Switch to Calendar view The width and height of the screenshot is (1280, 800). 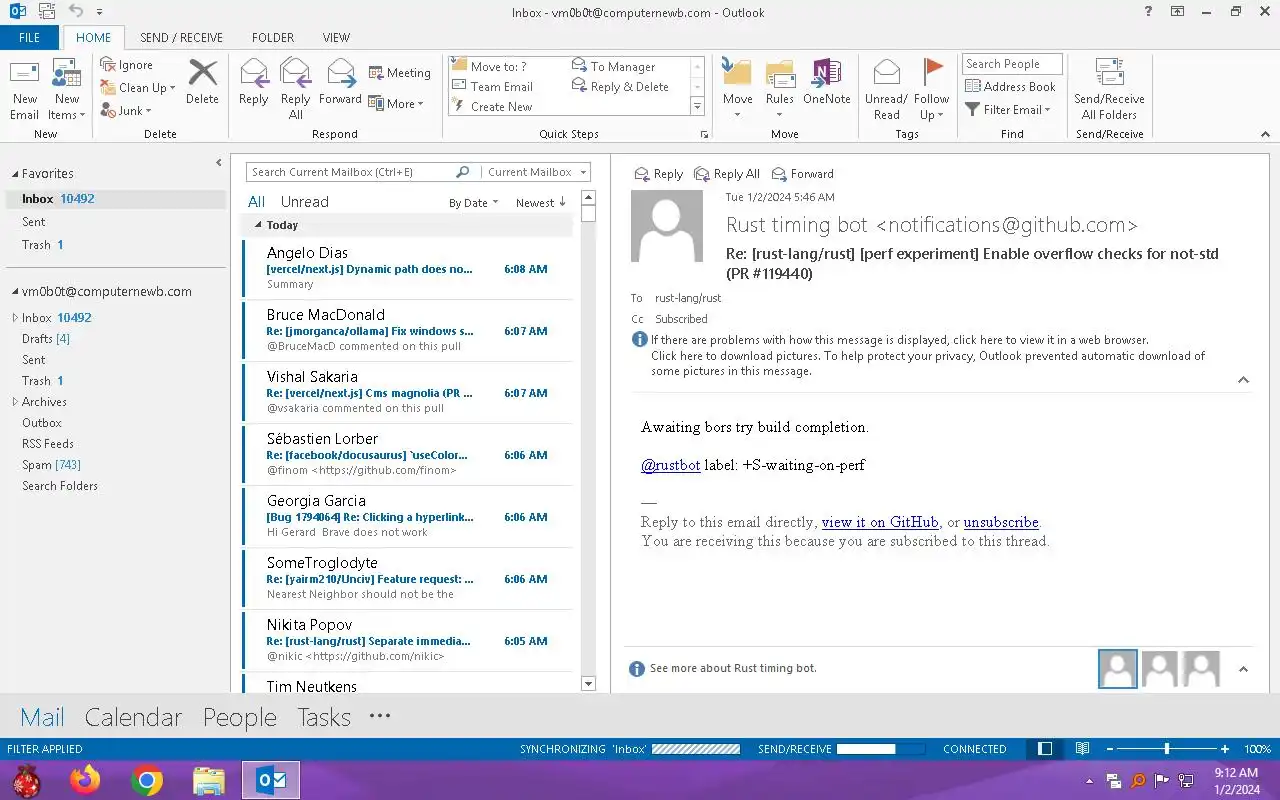coord(133,717)
